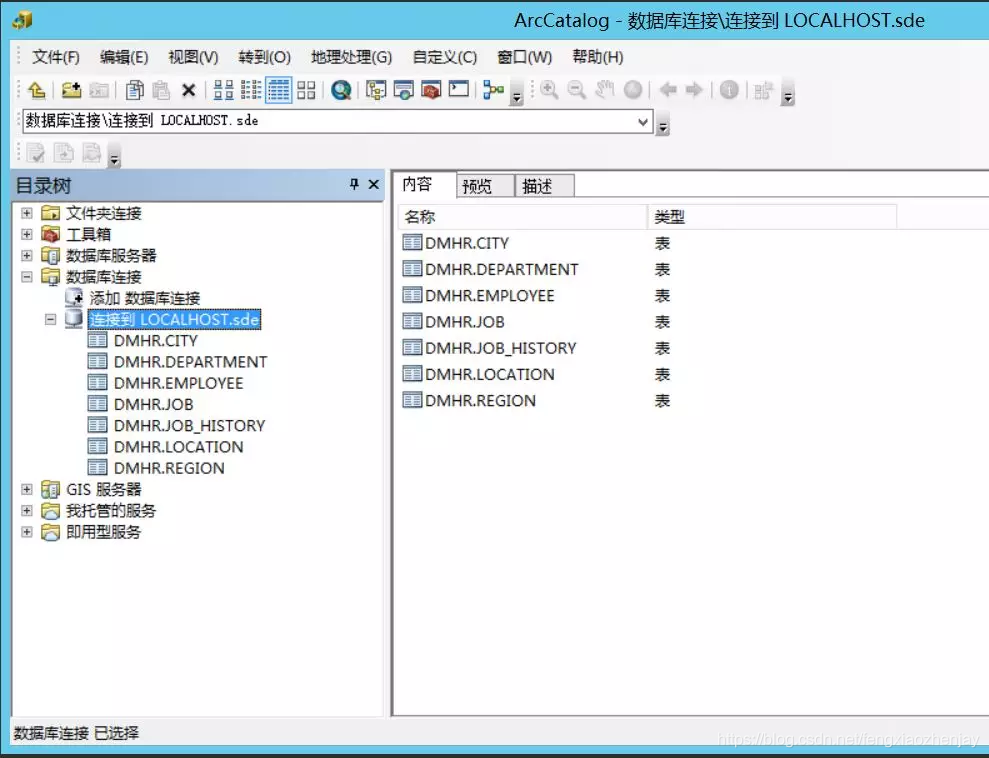Click the Back arrow extent icon
989x758 pixels.
pos(667,90)
